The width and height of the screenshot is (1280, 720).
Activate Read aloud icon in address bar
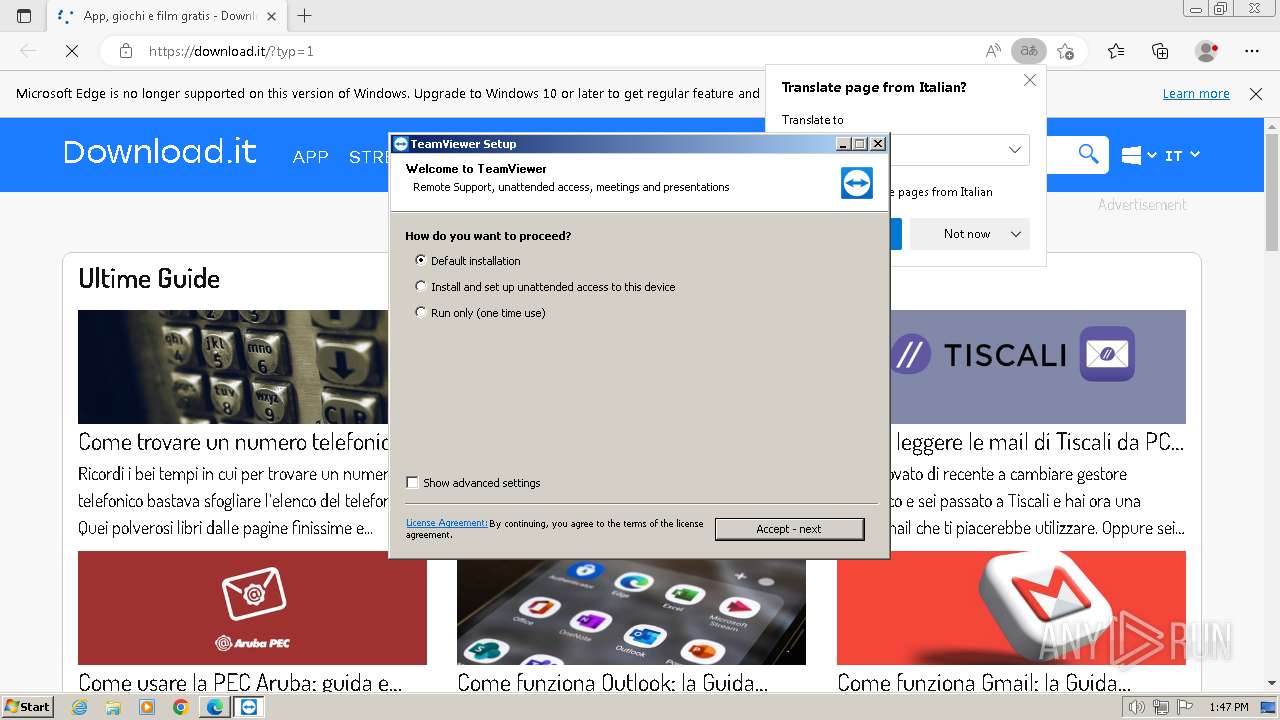coord(993,51)
